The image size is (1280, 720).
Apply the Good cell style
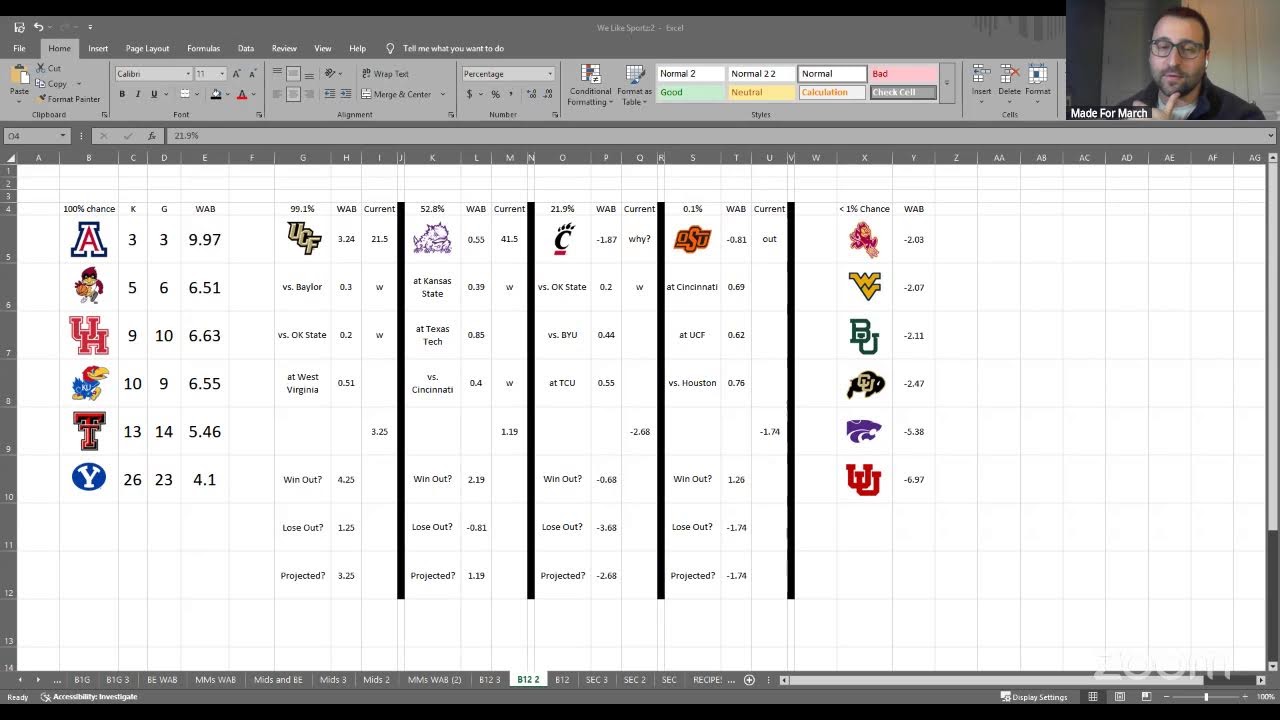(x=691, y=92)
